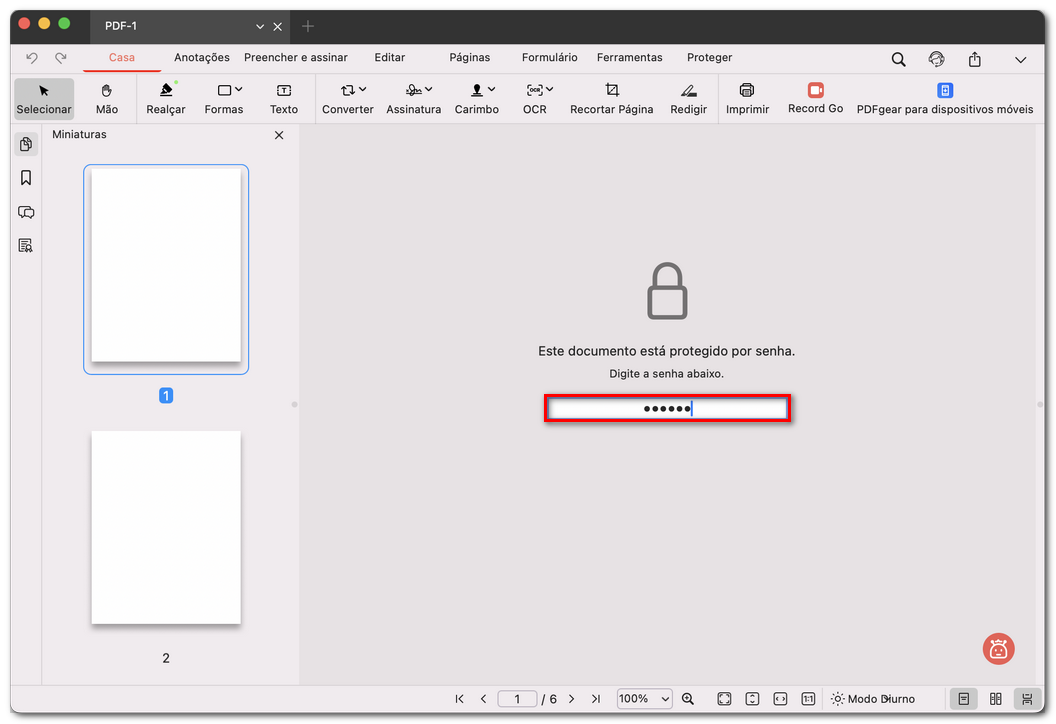Open the search icon in the toolbar
The width and height of the screenshot is (1056, 724).
tap(898, 59)
